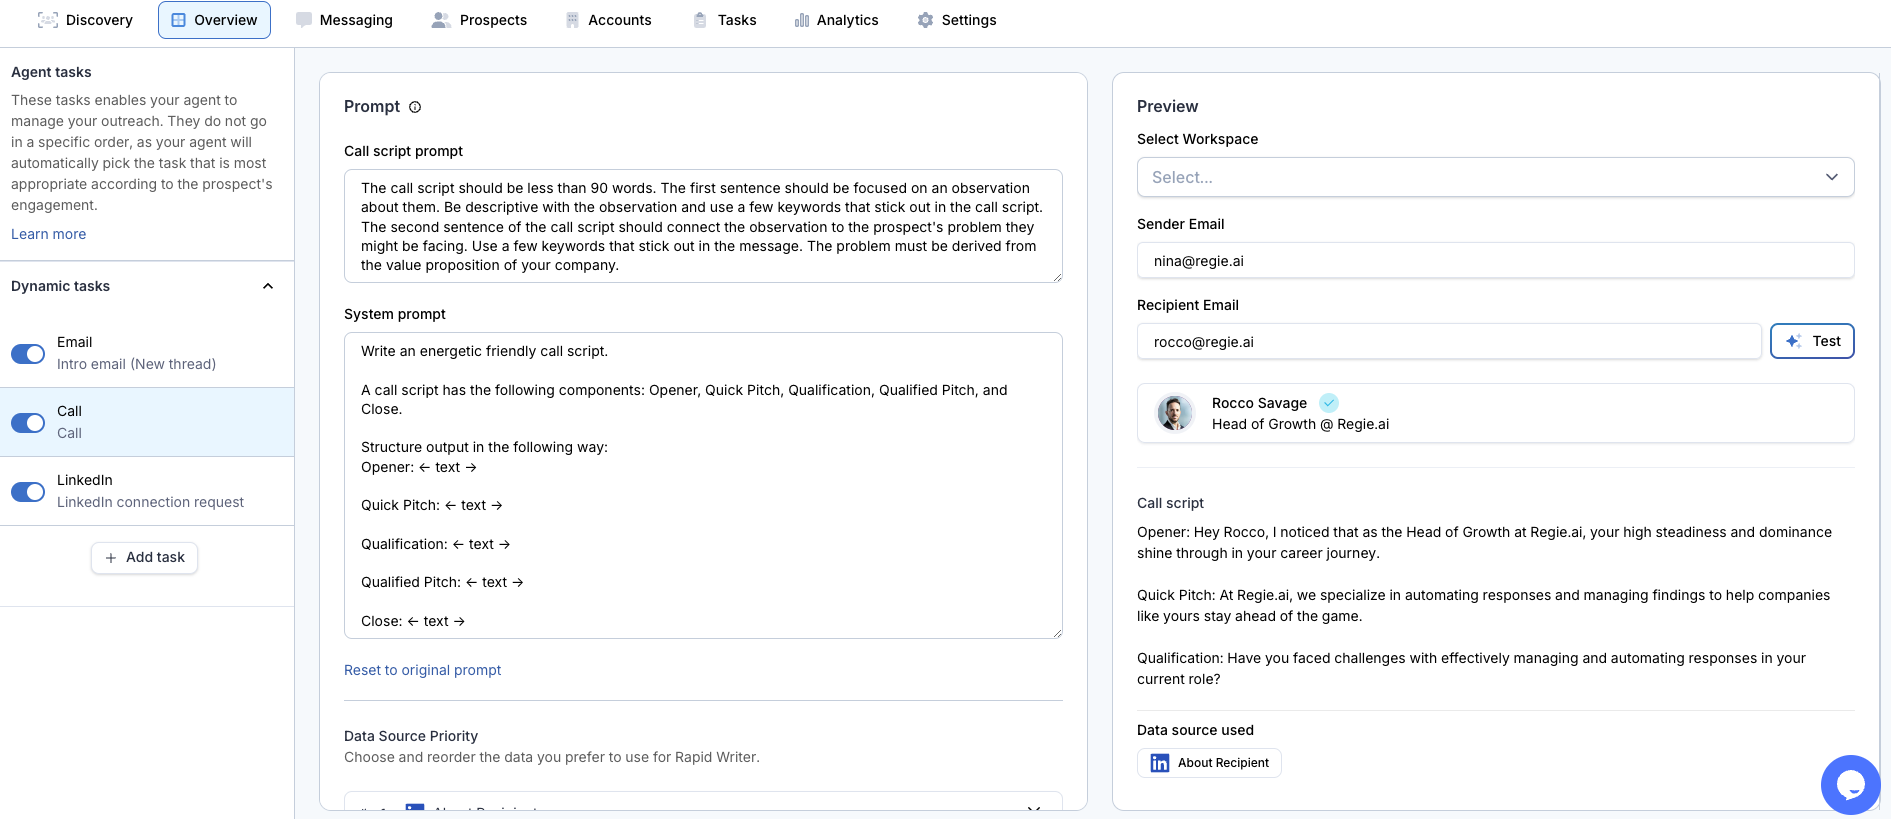Screen dimensions: 1891x819
Task: Click the Data Source Priority heading
Action: click(x=411, y=736)
